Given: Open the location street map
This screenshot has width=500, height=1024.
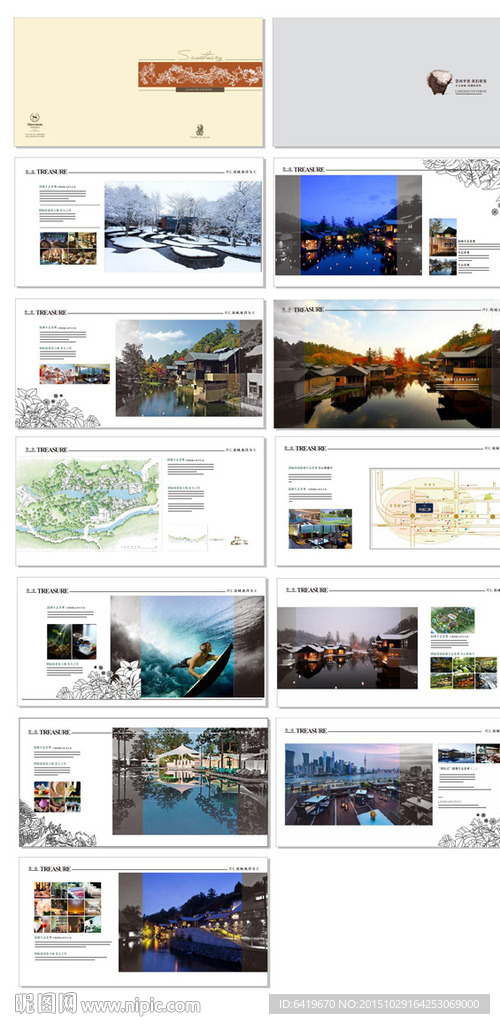Looking at the screenshot, I should (435, 507).
